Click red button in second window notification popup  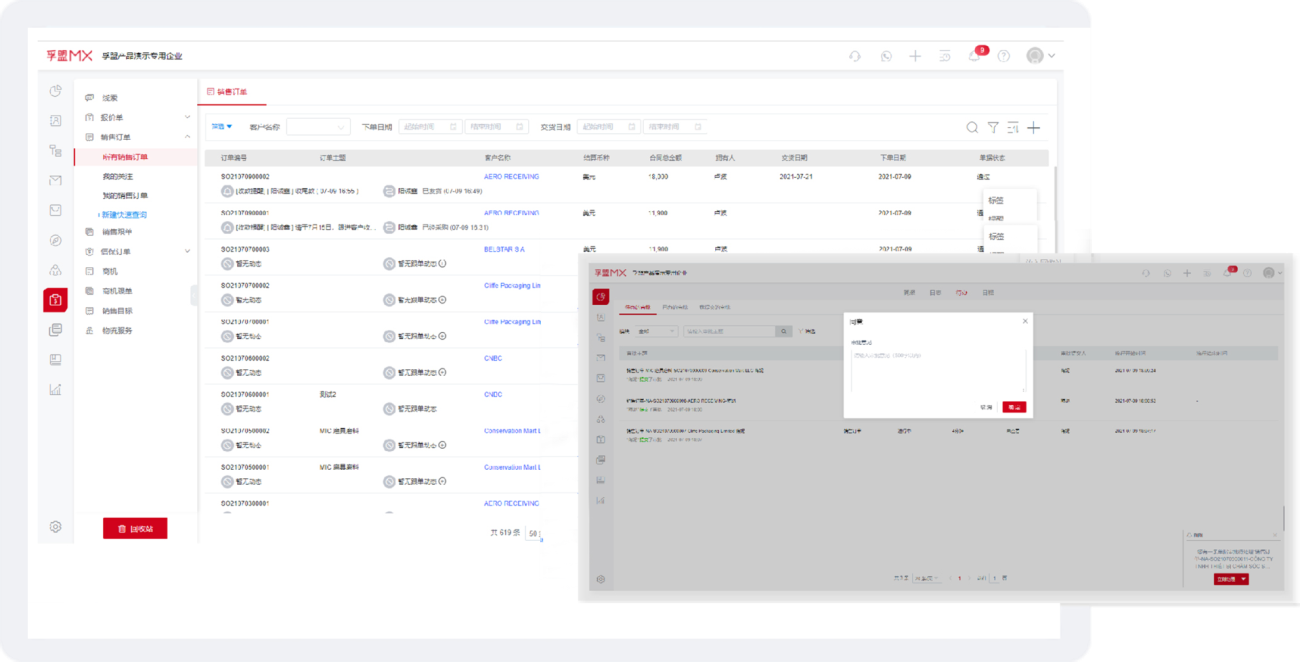1231,579
